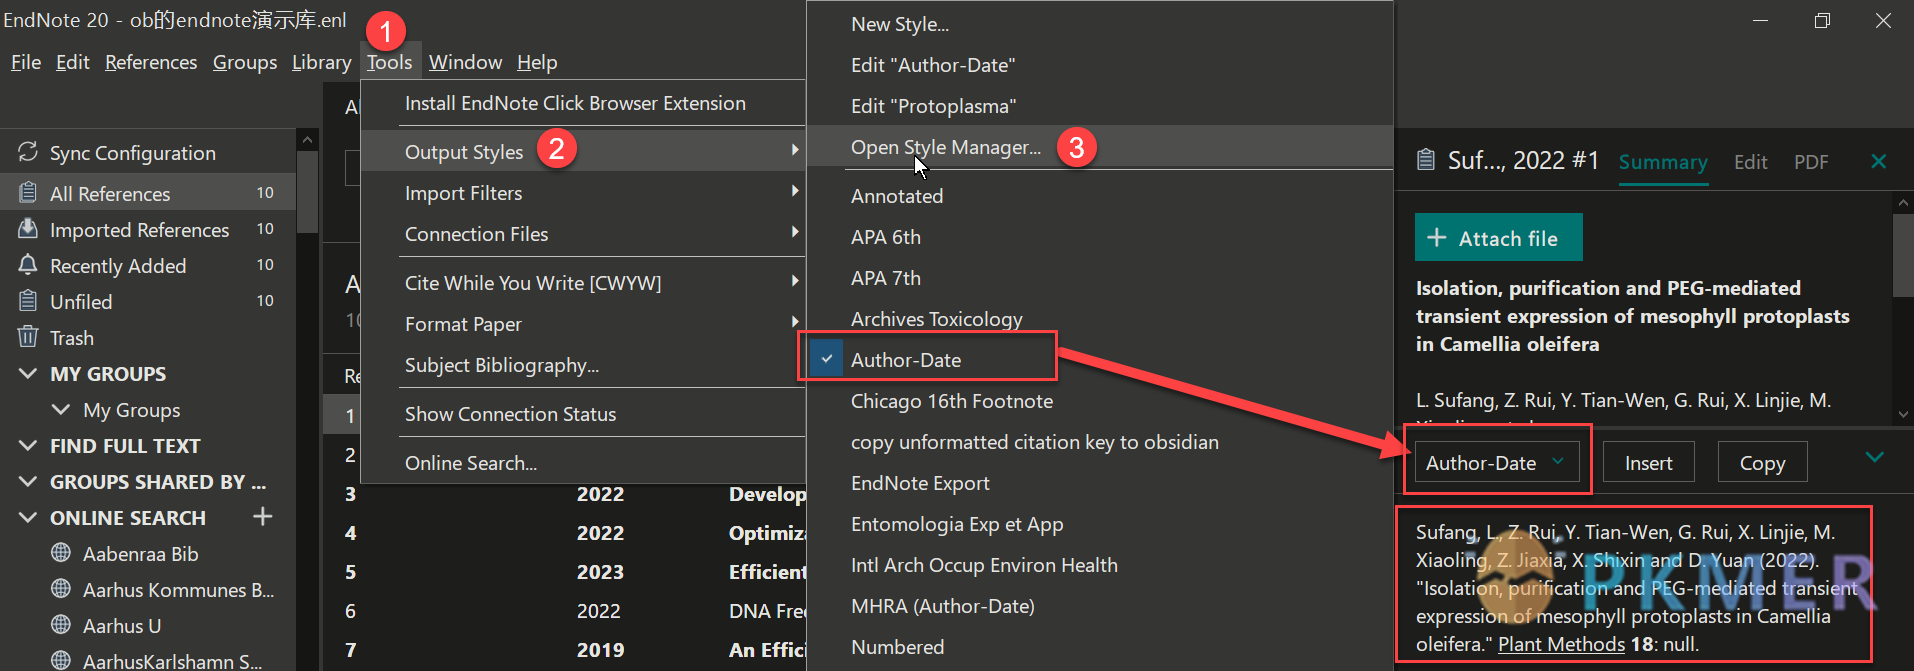1914x671 pixels.
Task: Select Chicago 16th Footnote style
Action: tap(1099, 401)
